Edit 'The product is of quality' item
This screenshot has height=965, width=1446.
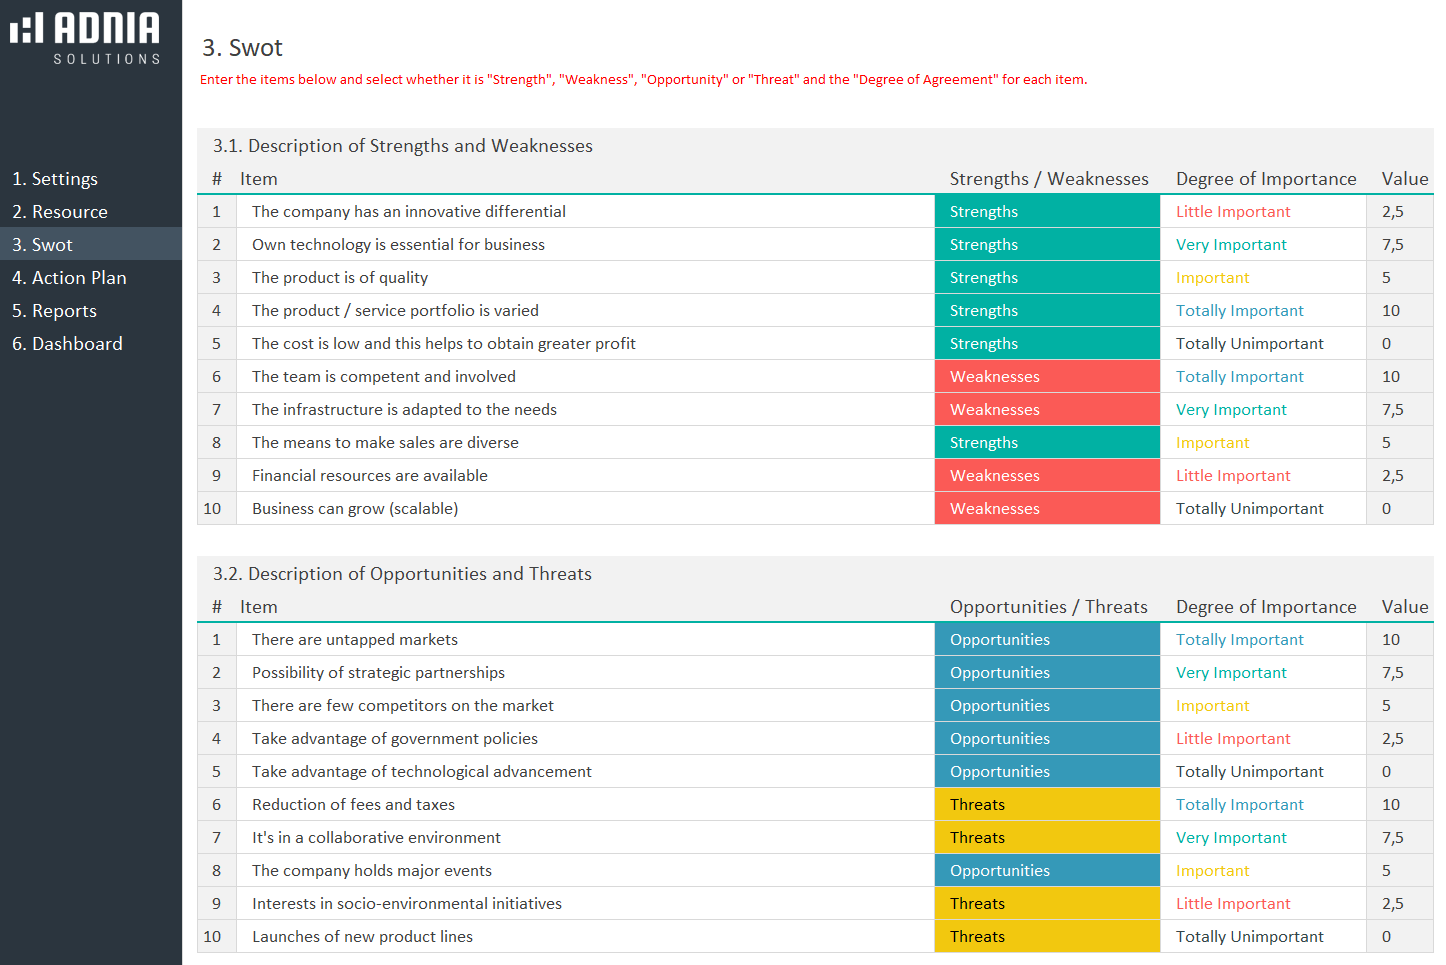pyautogui.click(x=584, y=278)
